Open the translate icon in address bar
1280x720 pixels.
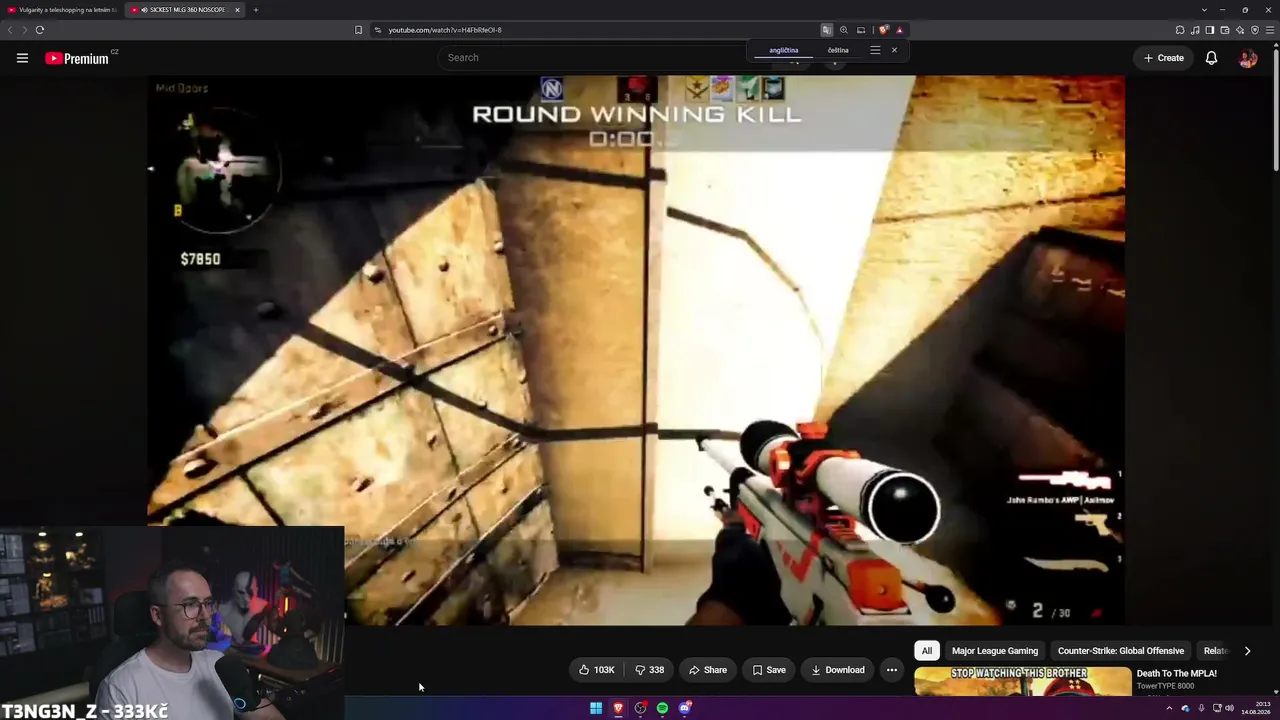coord(826,30)
